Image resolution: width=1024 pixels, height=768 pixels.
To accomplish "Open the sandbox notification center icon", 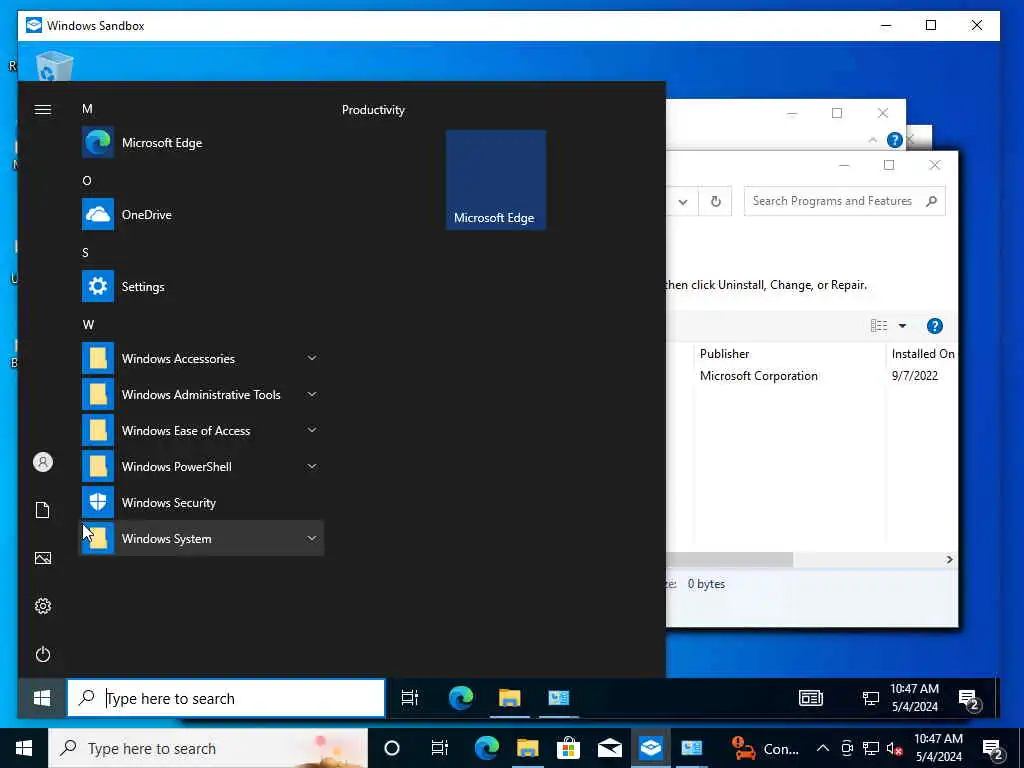I will point(970,699).
